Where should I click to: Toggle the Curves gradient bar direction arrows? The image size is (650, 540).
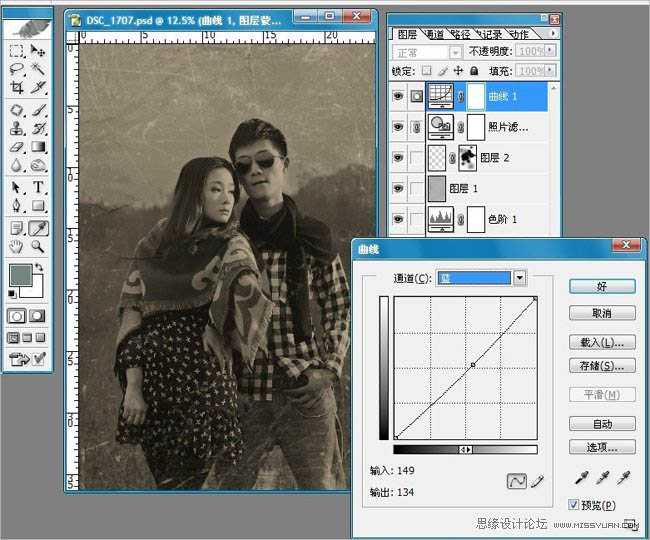pos(465,450)
